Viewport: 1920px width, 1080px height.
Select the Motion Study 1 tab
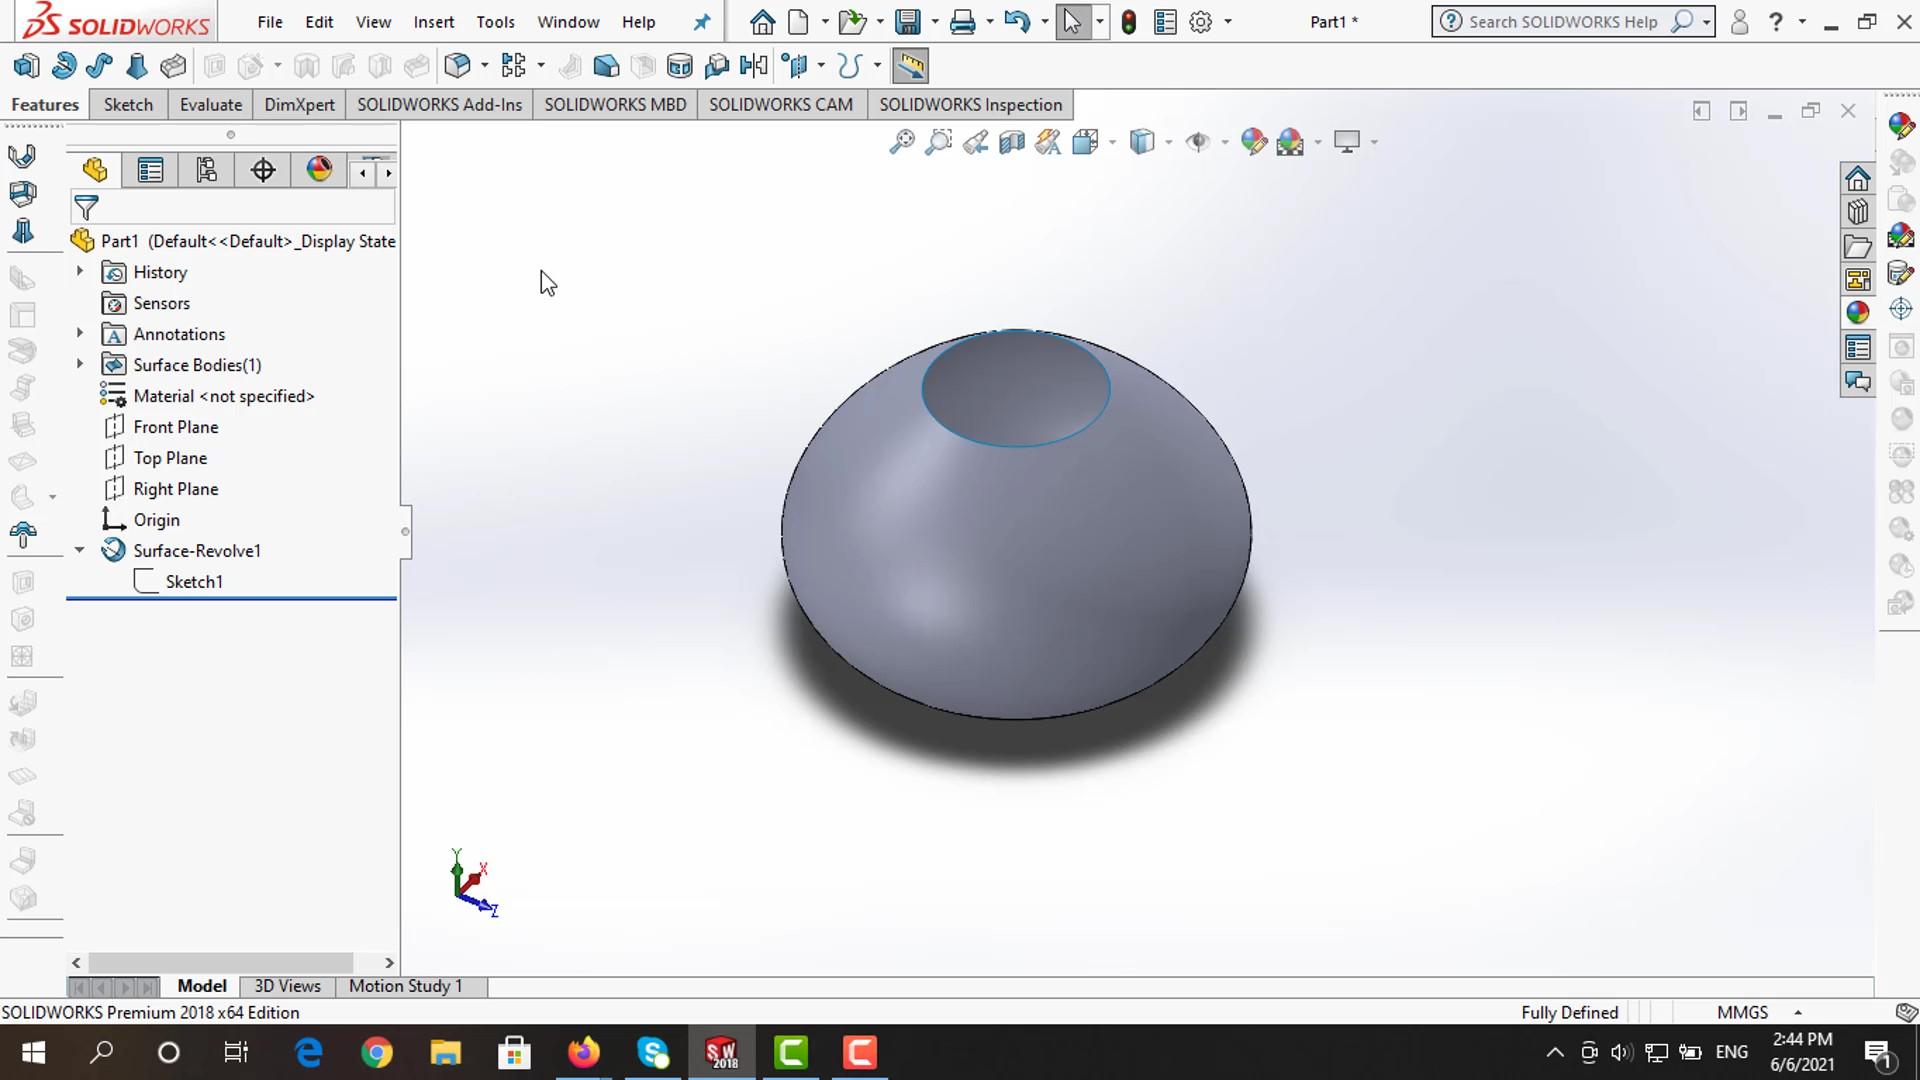(405, 986)
